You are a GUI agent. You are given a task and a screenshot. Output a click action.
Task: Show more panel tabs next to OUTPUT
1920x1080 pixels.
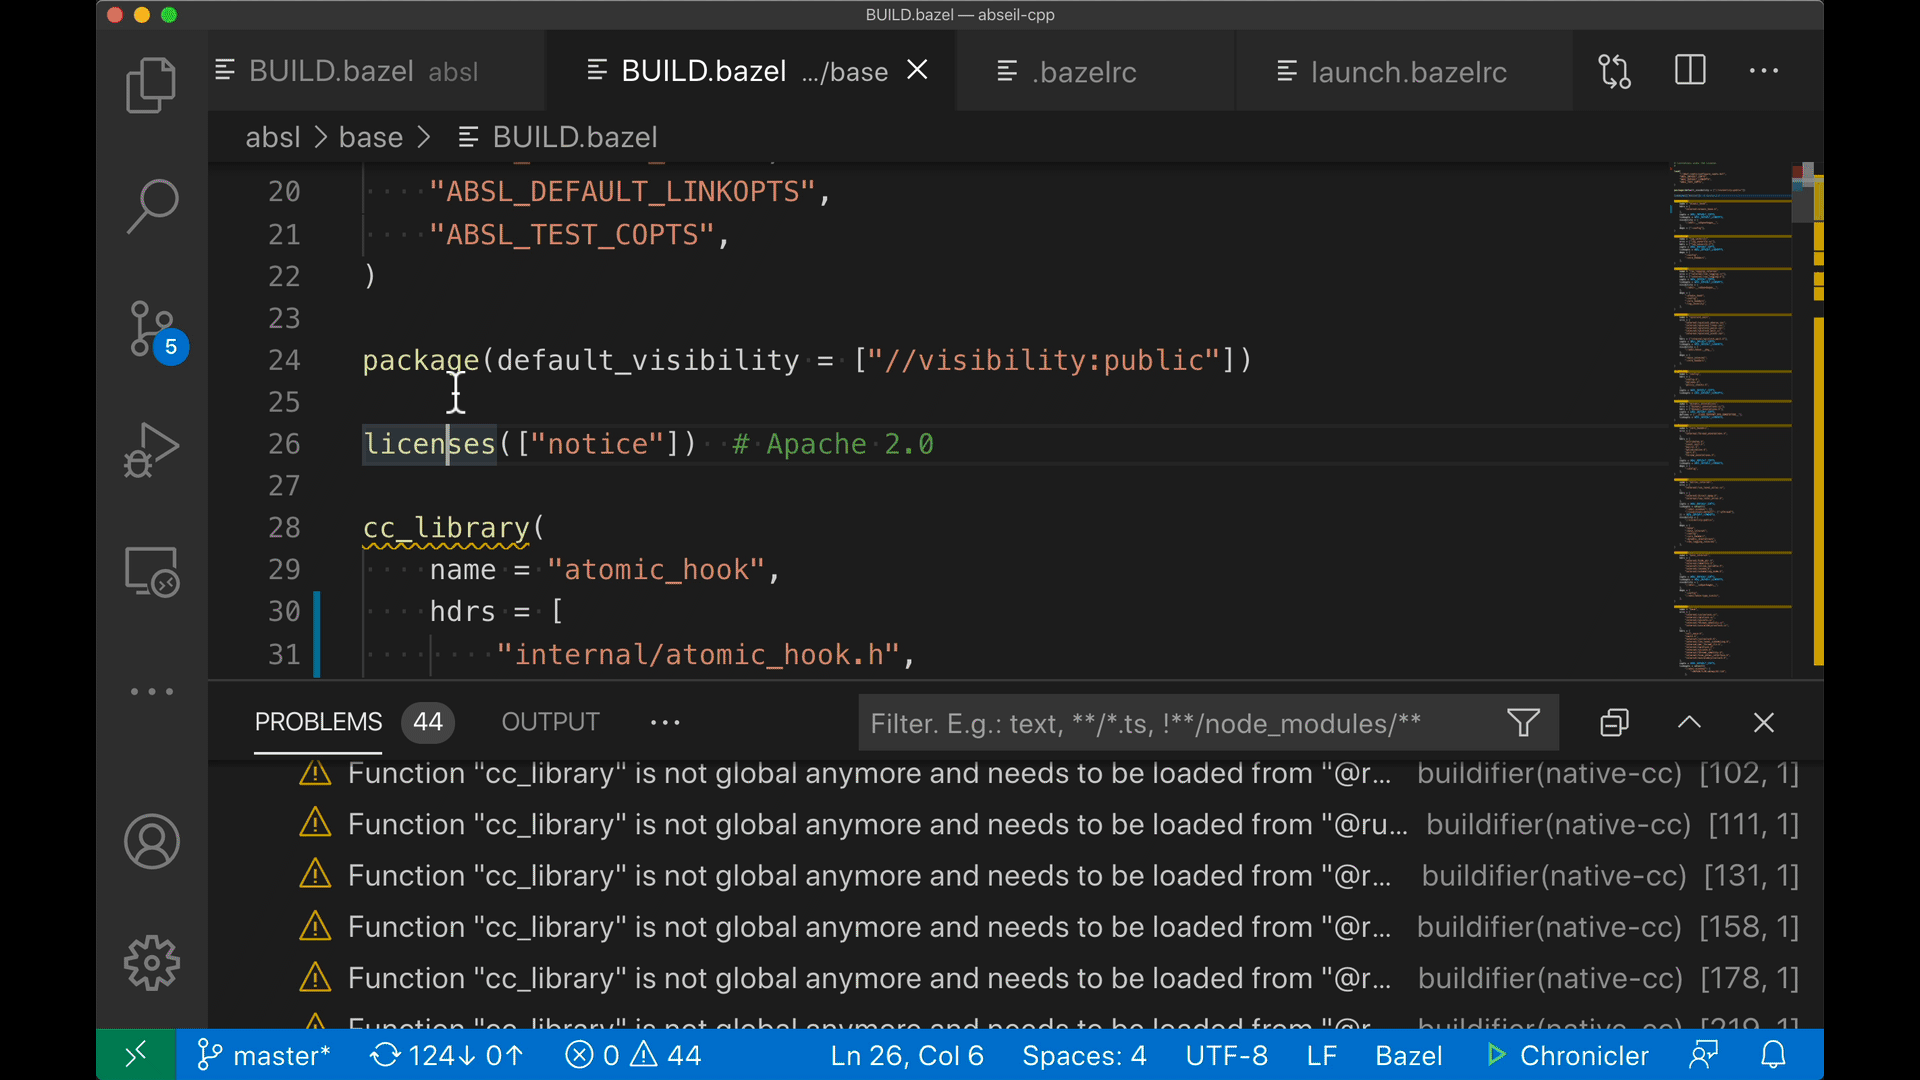point(665,722)
